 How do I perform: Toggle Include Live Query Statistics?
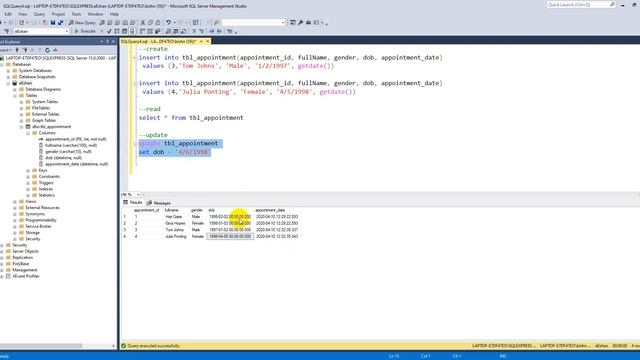pos(150,31)
